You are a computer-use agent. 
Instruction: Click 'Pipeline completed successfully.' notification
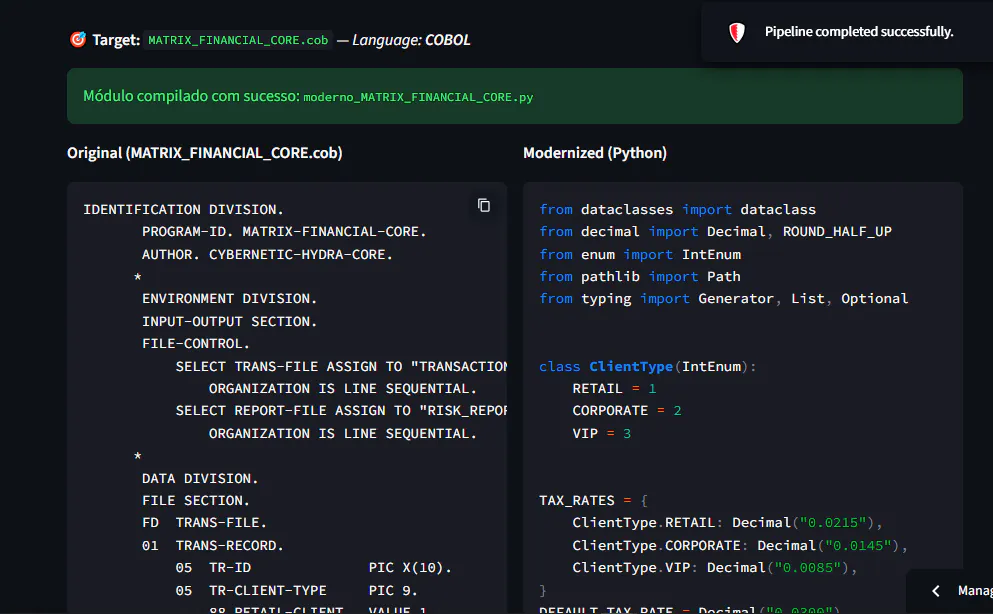[859, 32]
